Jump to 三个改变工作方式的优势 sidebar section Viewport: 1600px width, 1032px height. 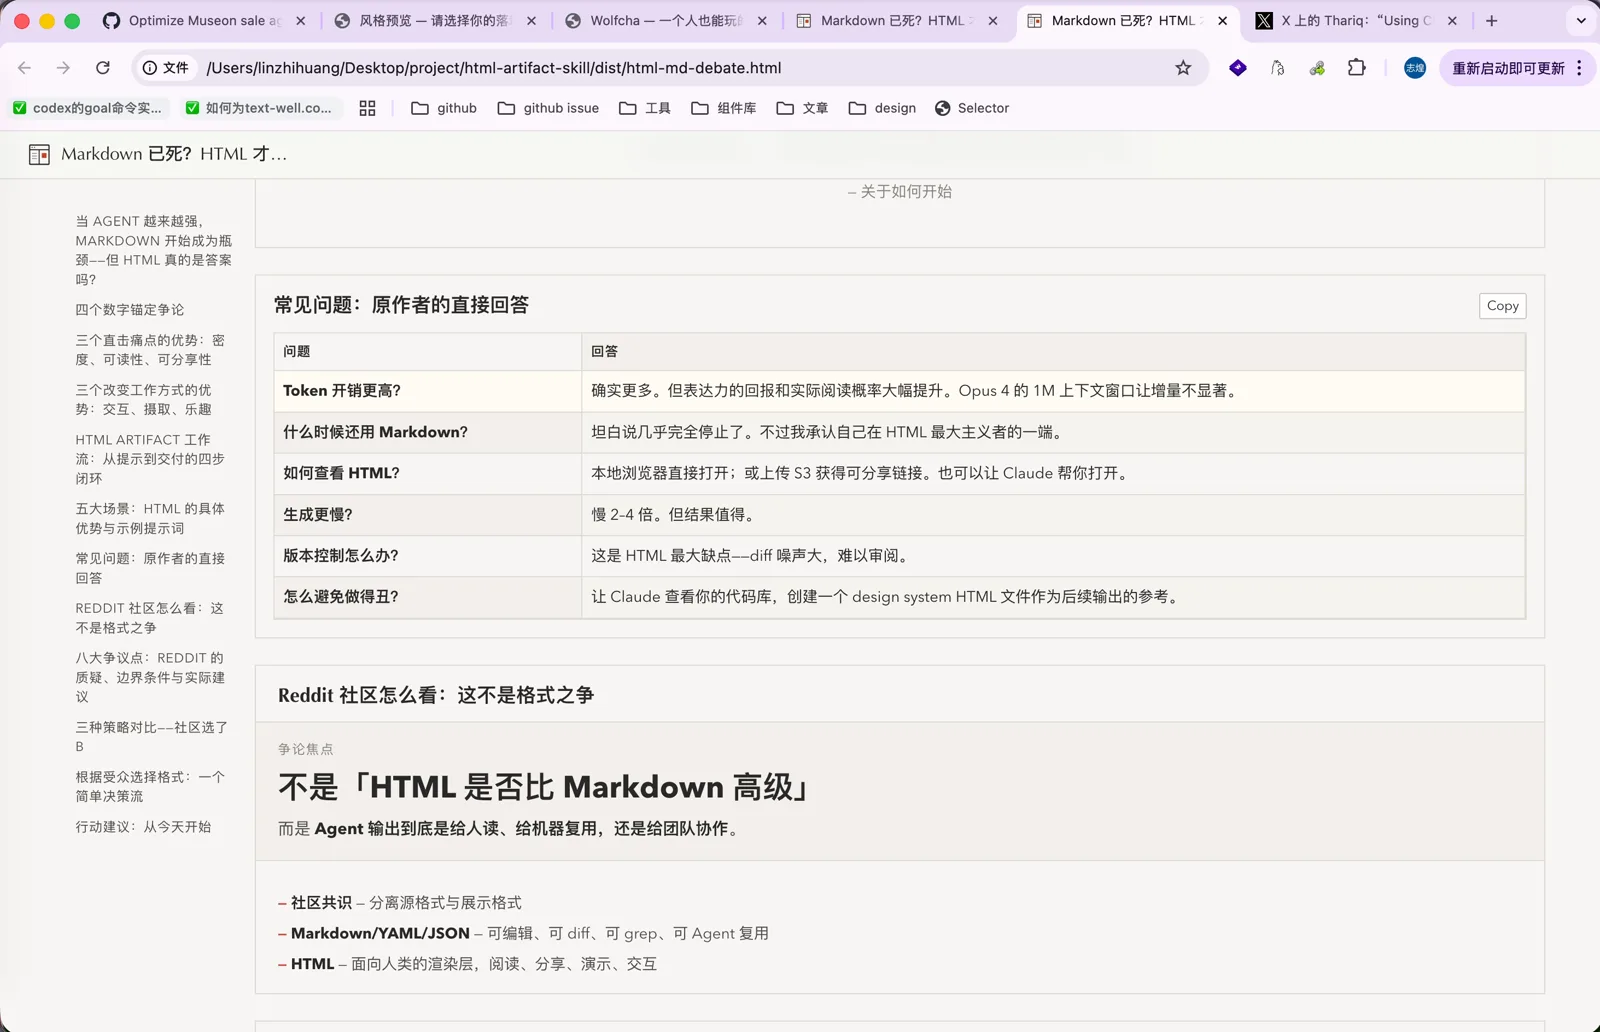(144, 399)
